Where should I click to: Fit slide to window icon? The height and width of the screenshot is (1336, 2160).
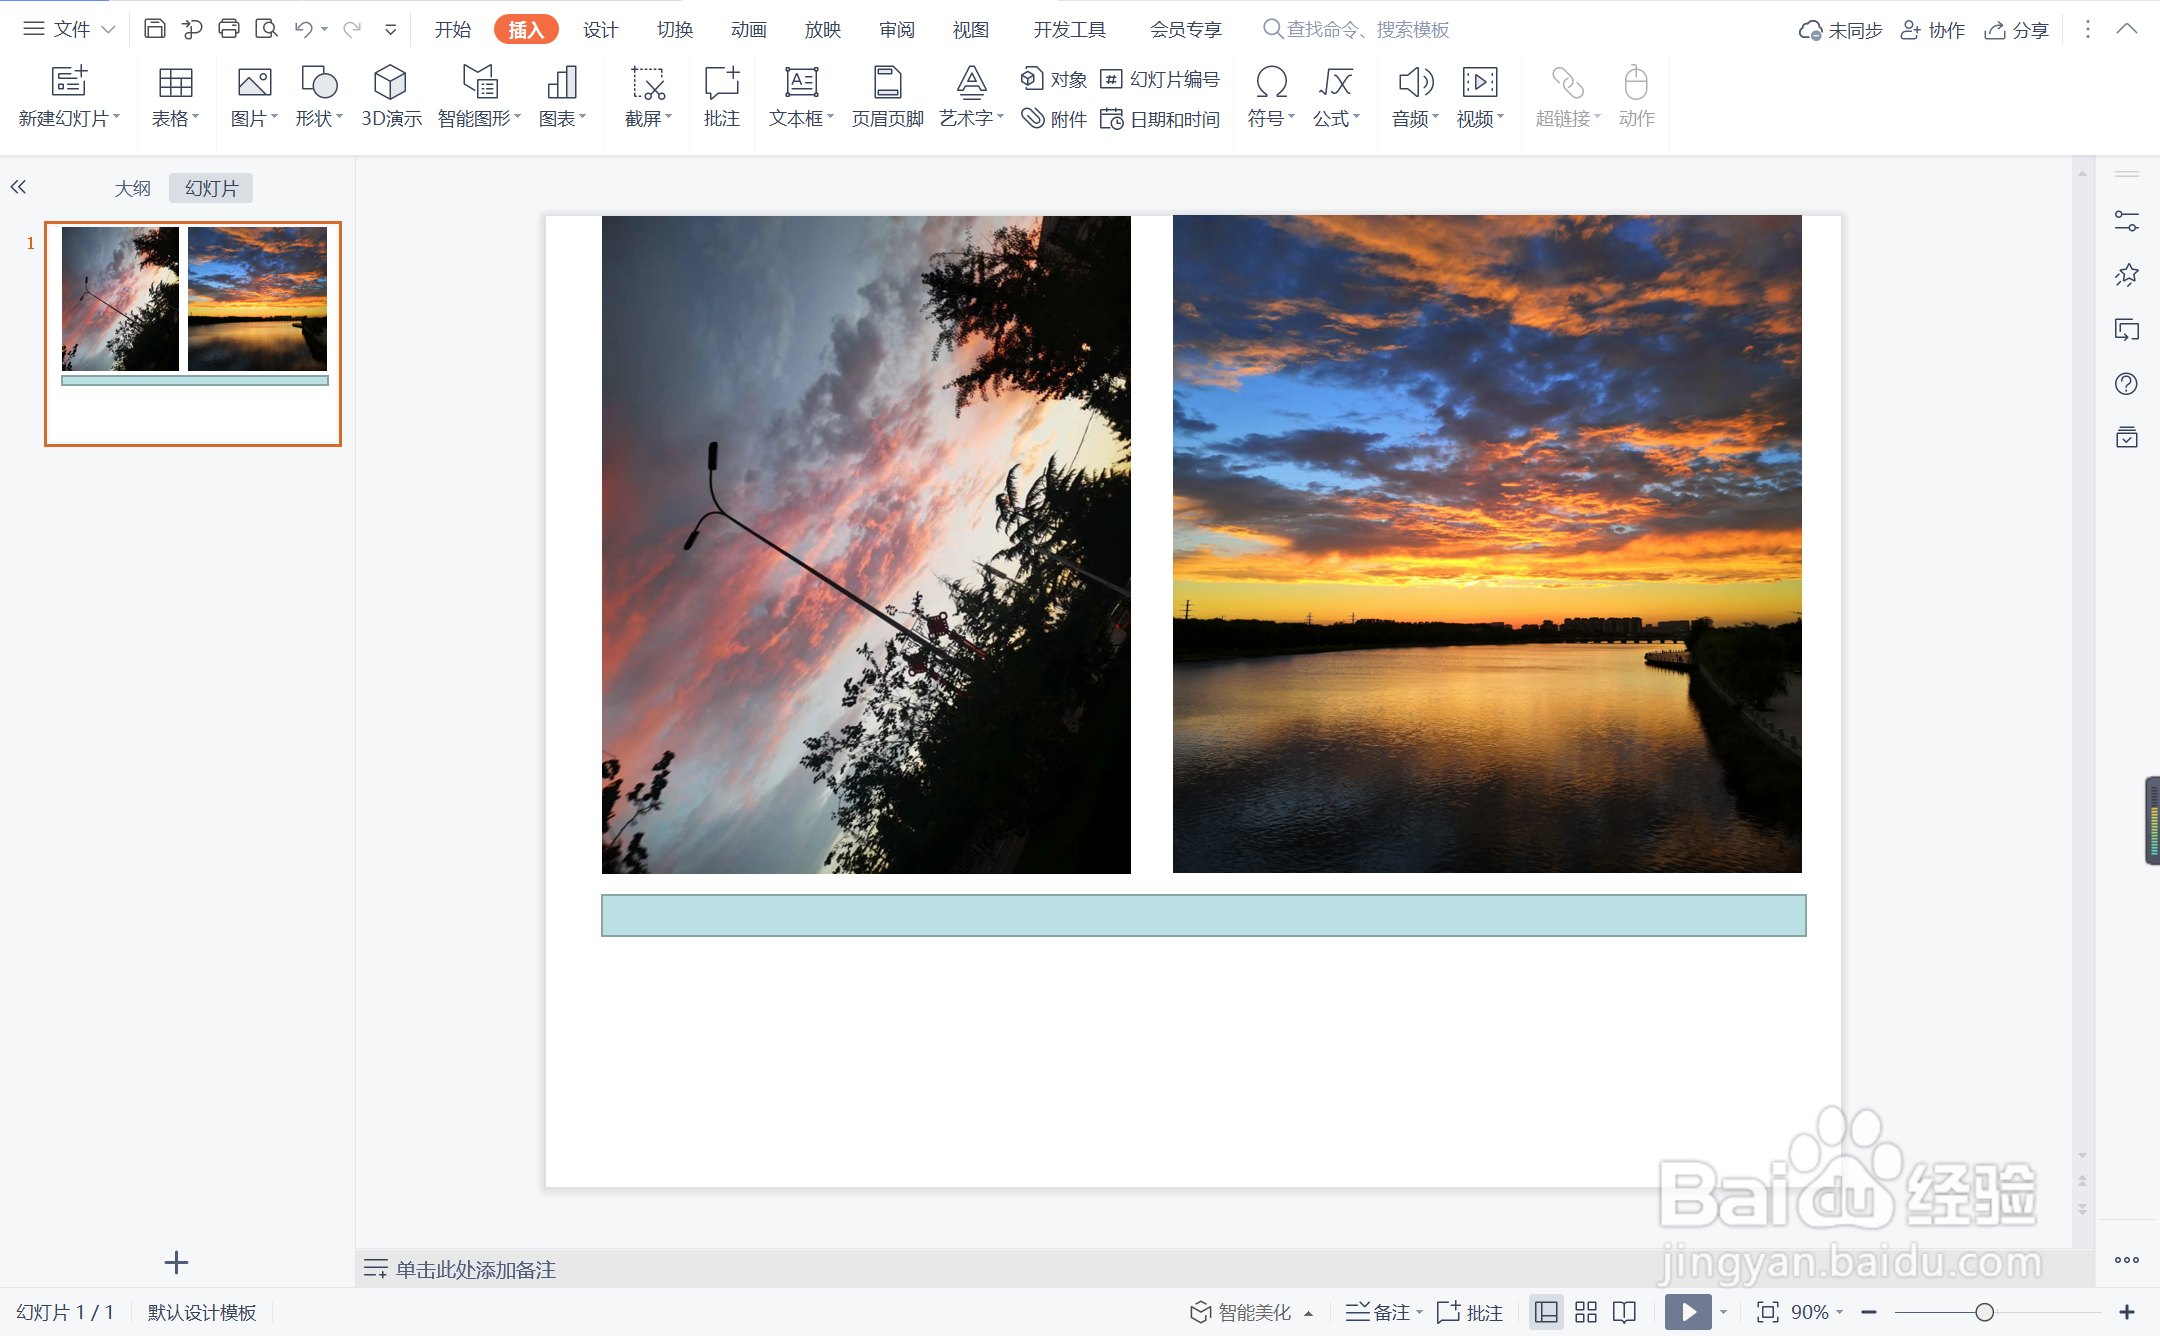pyautogui.click(x=1768, y=1312)
